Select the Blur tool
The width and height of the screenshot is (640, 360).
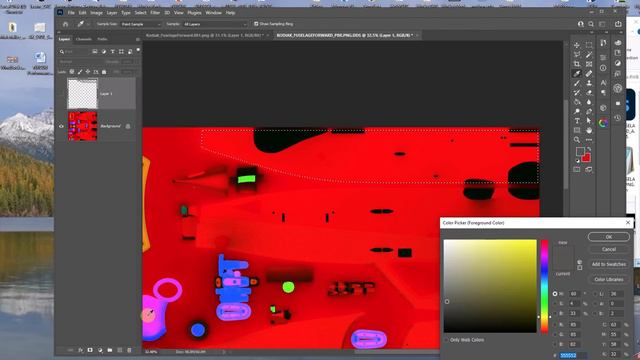589,102
